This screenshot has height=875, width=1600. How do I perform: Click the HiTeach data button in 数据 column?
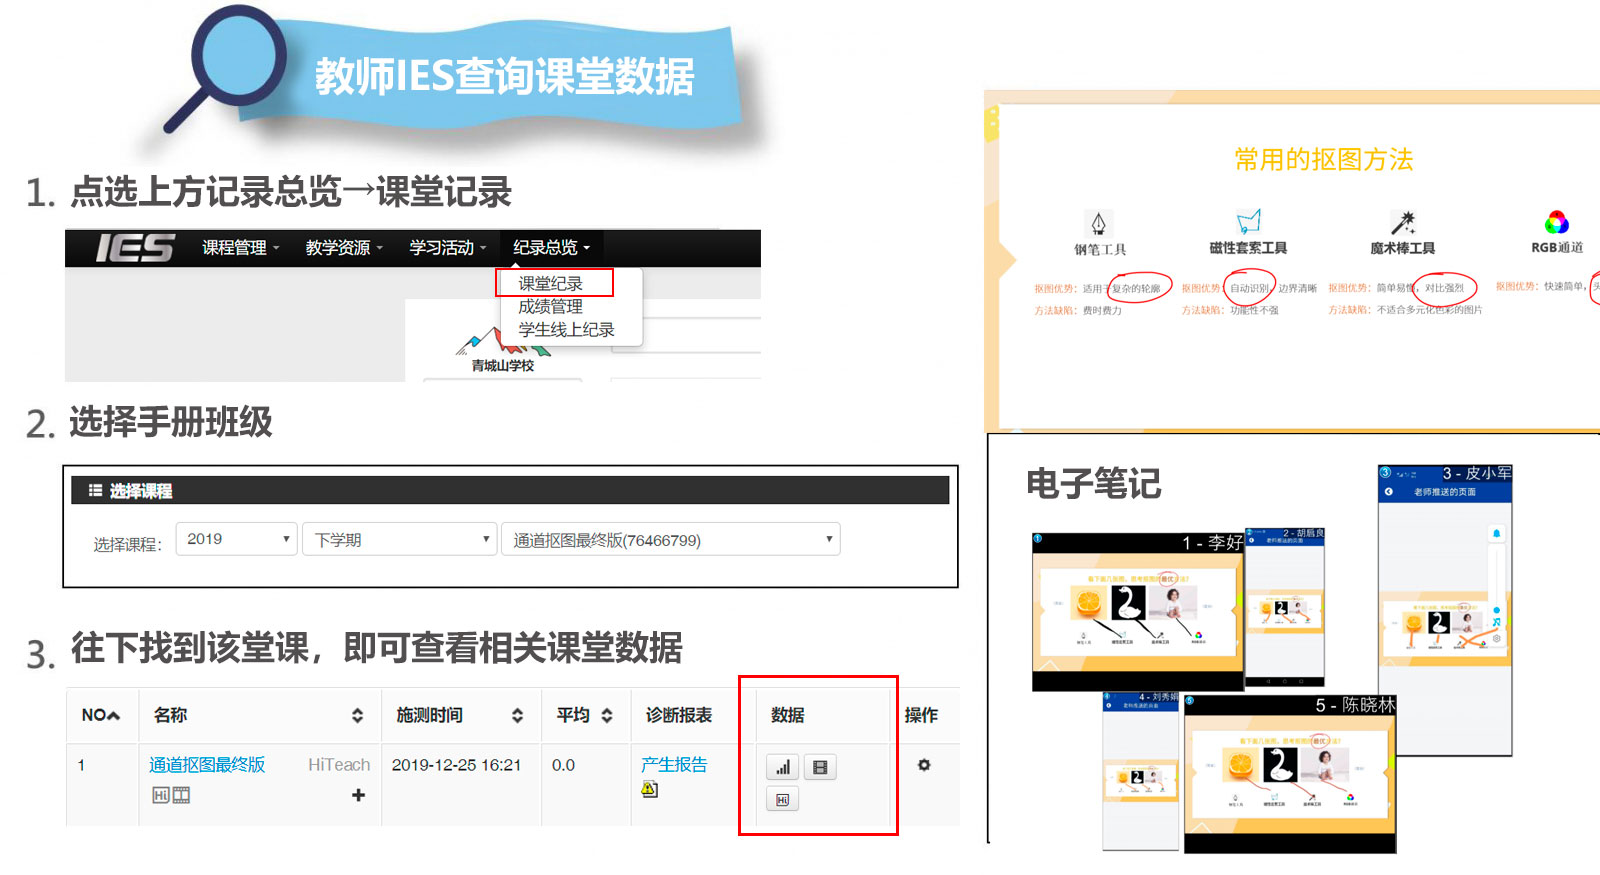click(x=782, y=800)
